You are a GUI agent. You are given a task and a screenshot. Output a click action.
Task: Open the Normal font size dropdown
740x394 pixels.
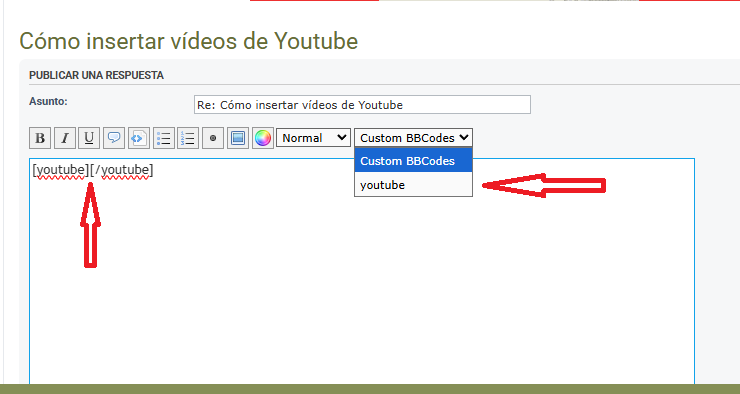click(313, 138)
